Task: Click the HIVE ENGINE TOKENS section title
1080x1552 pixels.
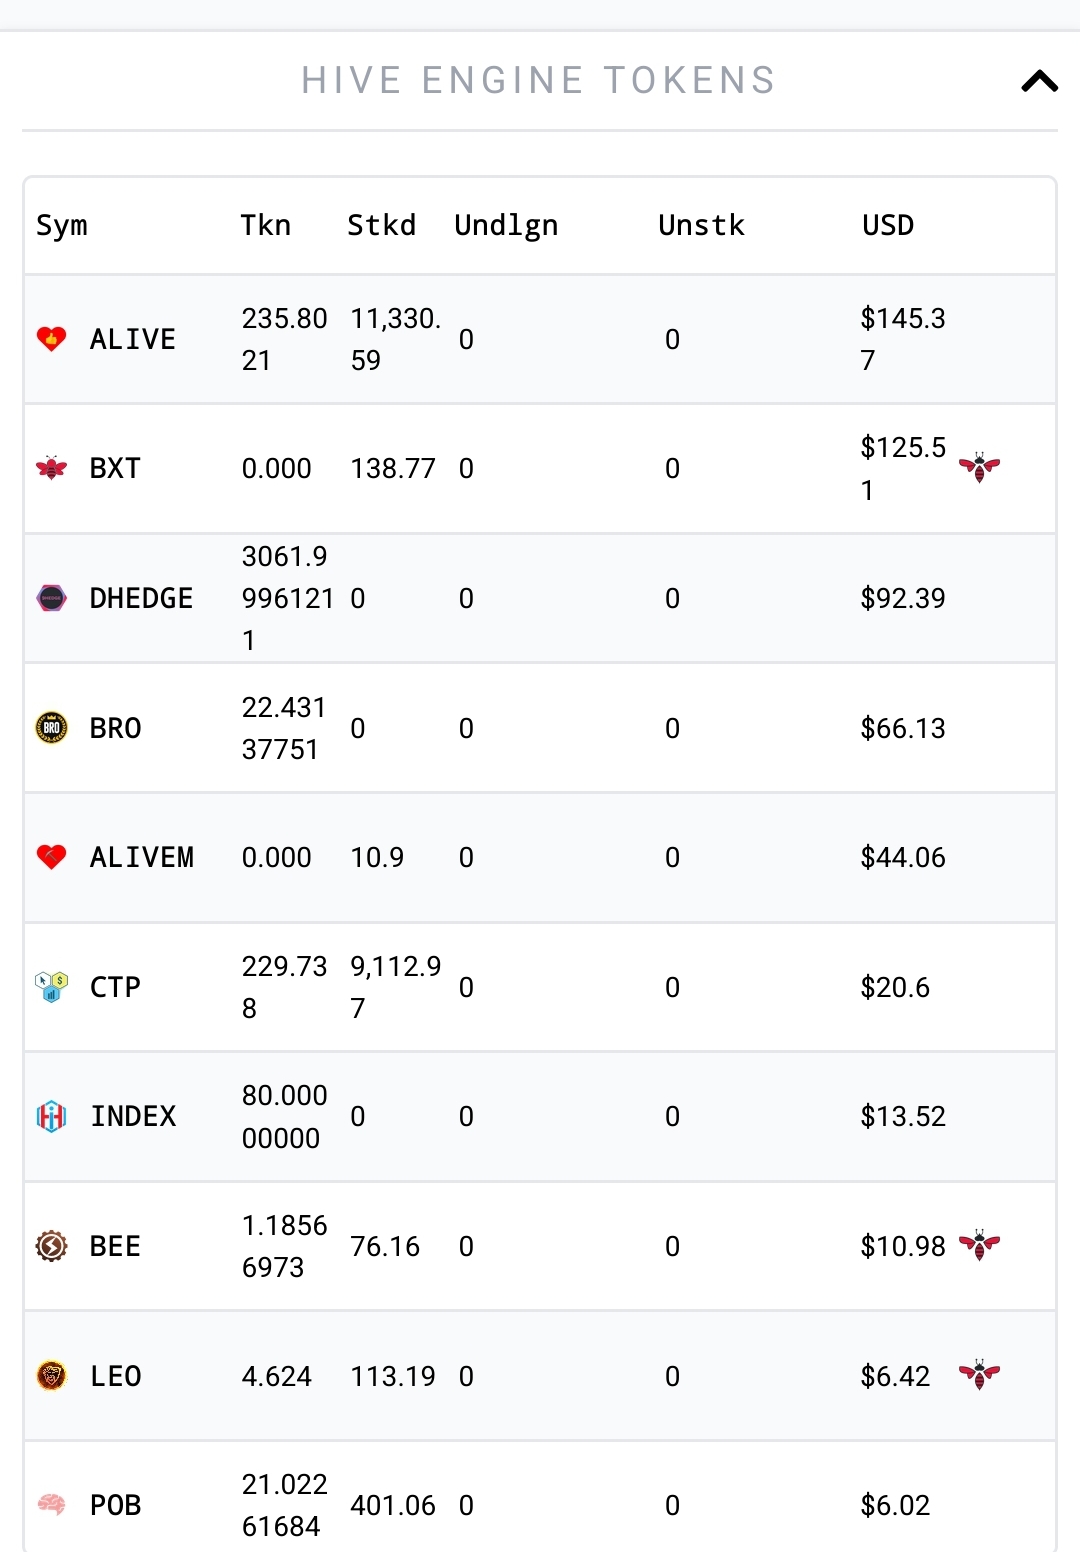Action: coord(539,81)
